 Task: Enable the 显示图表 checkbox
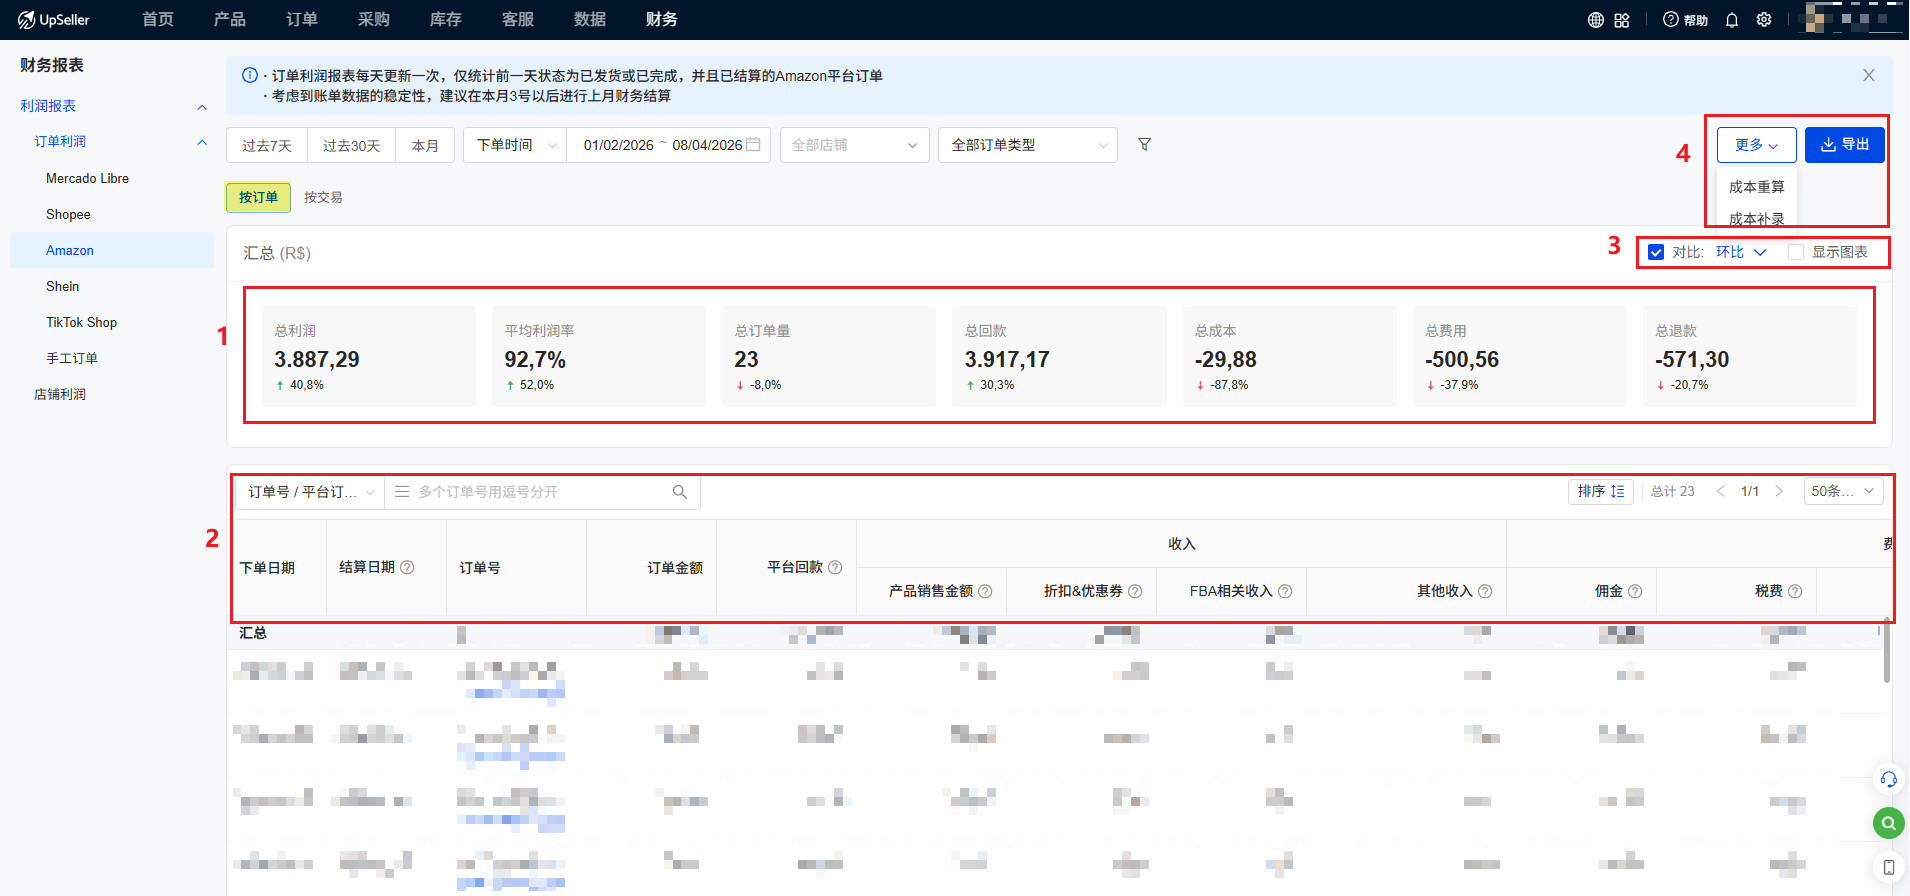click(1796, 252)
